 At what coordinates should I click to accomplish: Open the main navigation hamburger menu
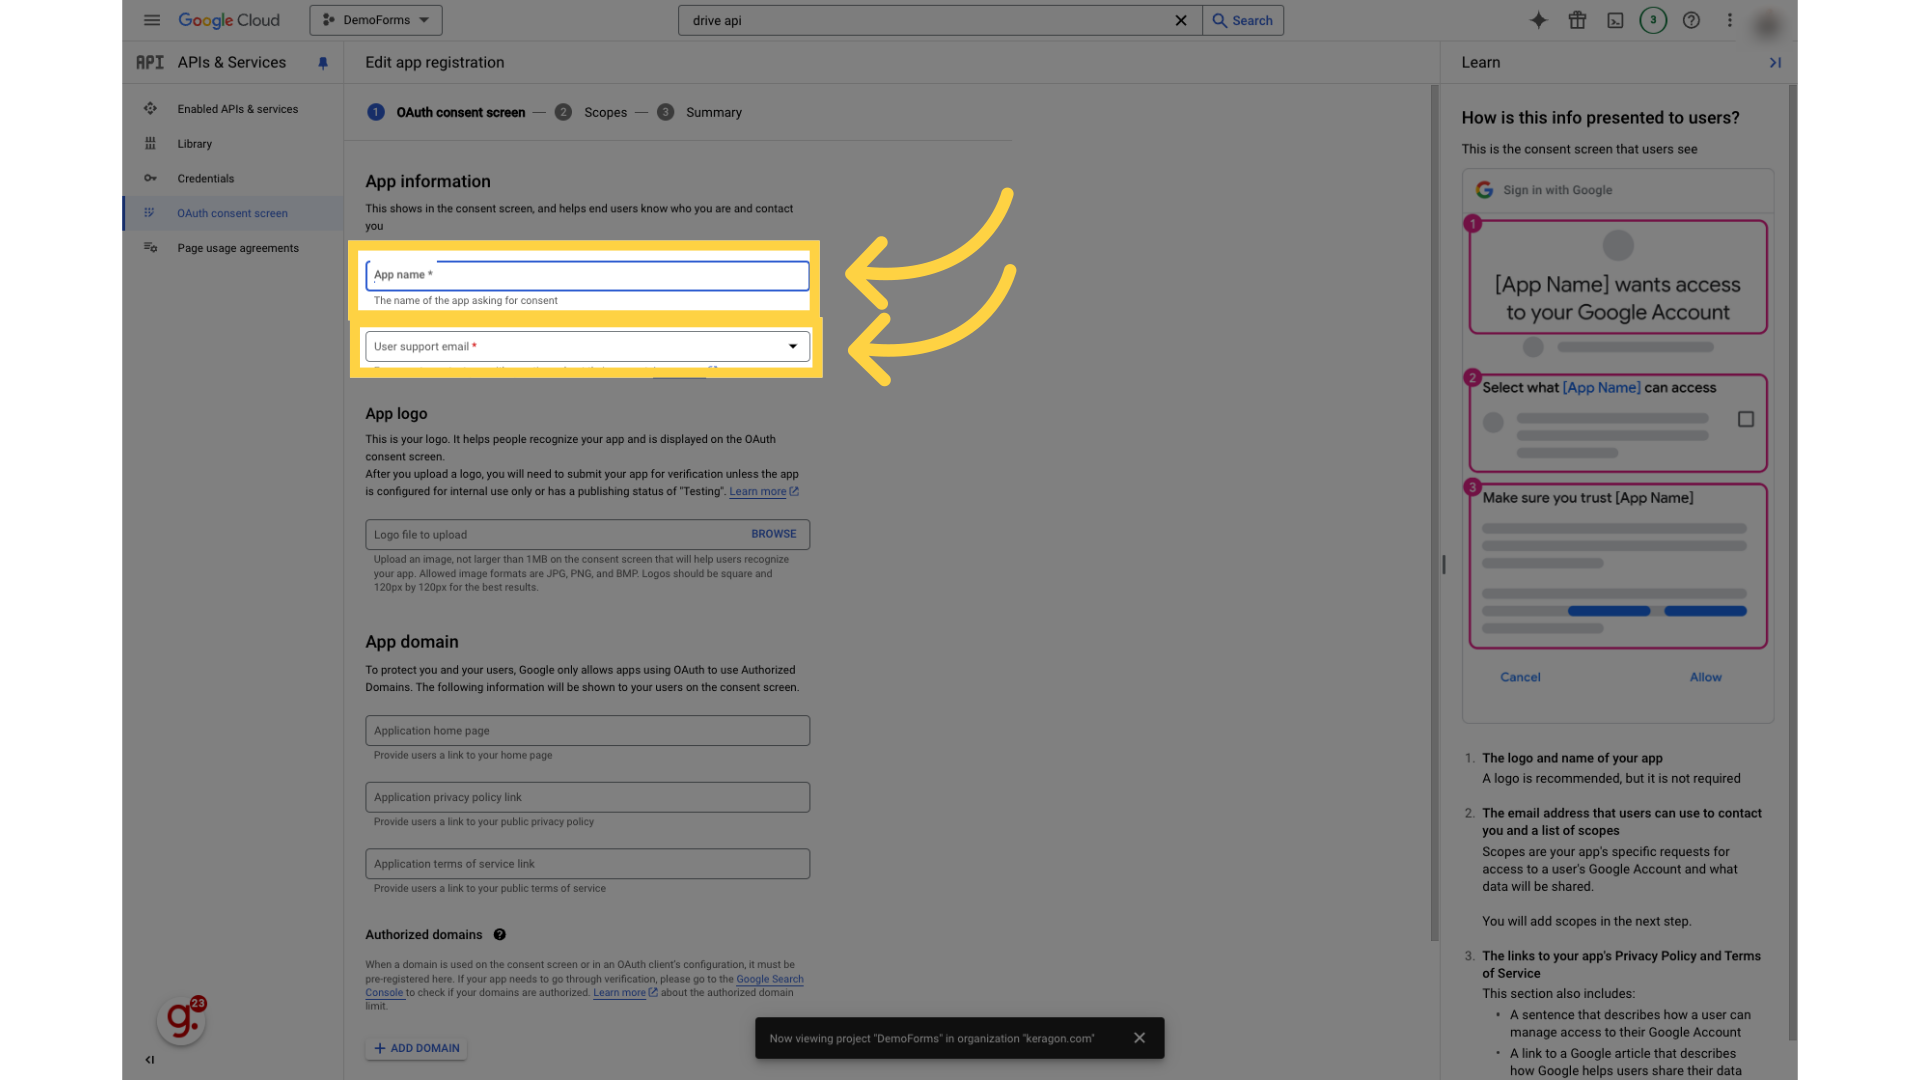click(152, 20)
